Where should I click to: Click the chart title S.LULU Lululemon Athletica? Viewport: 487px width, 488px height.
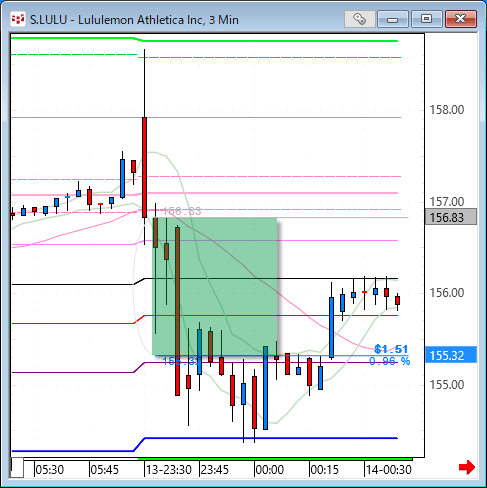134,20
